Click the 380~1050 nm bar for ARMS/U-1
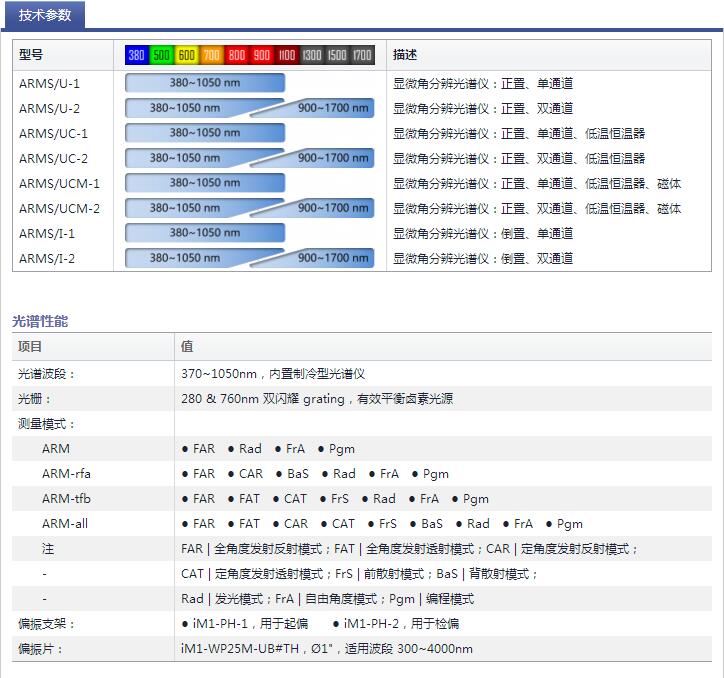The image size is (724, 678). [205, 83]
